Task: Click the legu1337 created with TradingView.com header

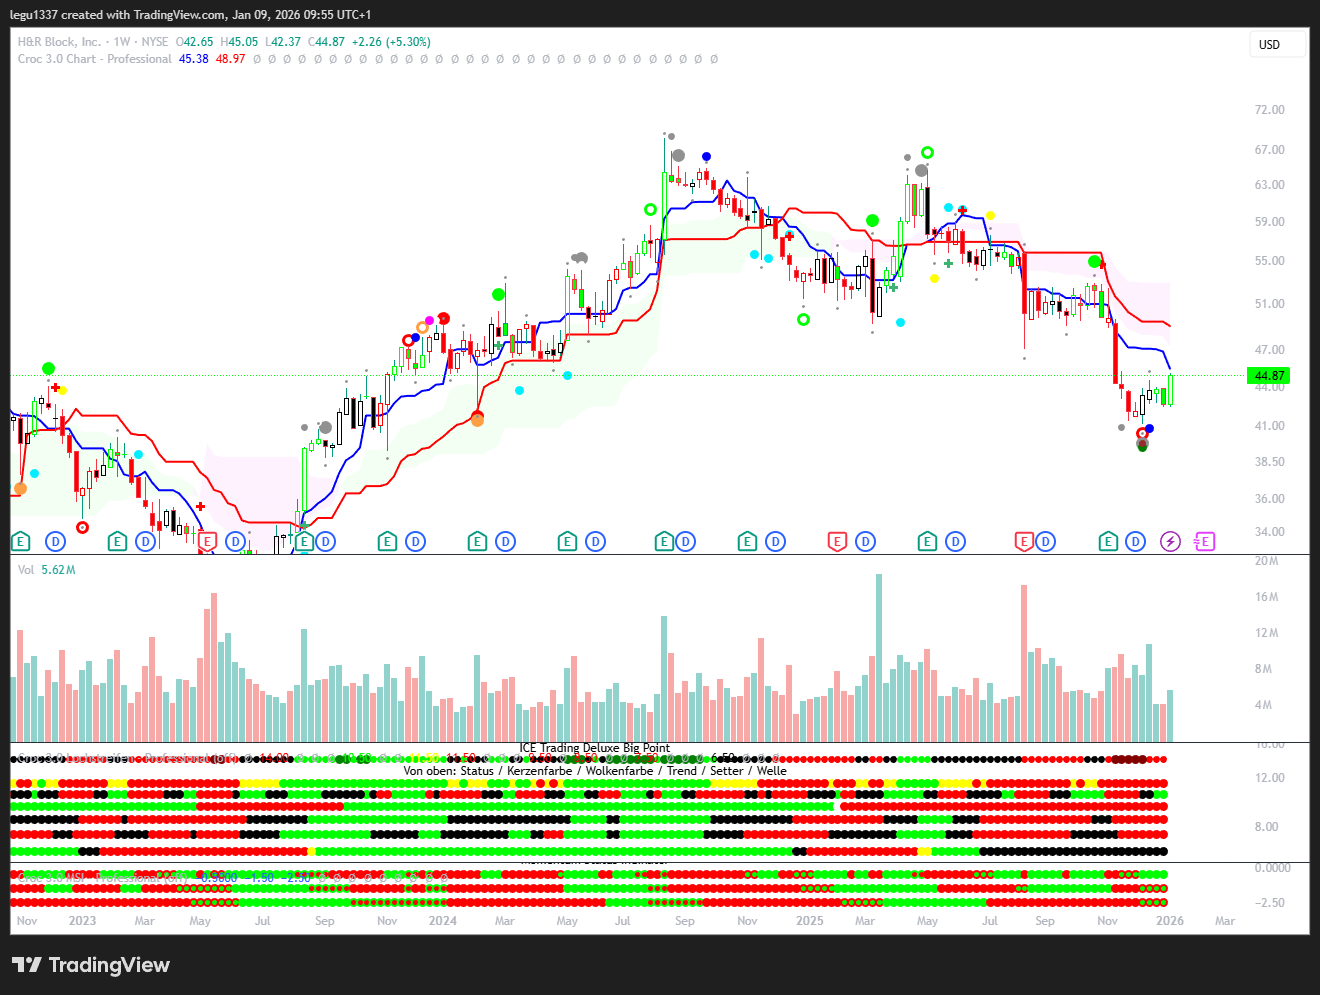Action: tap(190, 15)
